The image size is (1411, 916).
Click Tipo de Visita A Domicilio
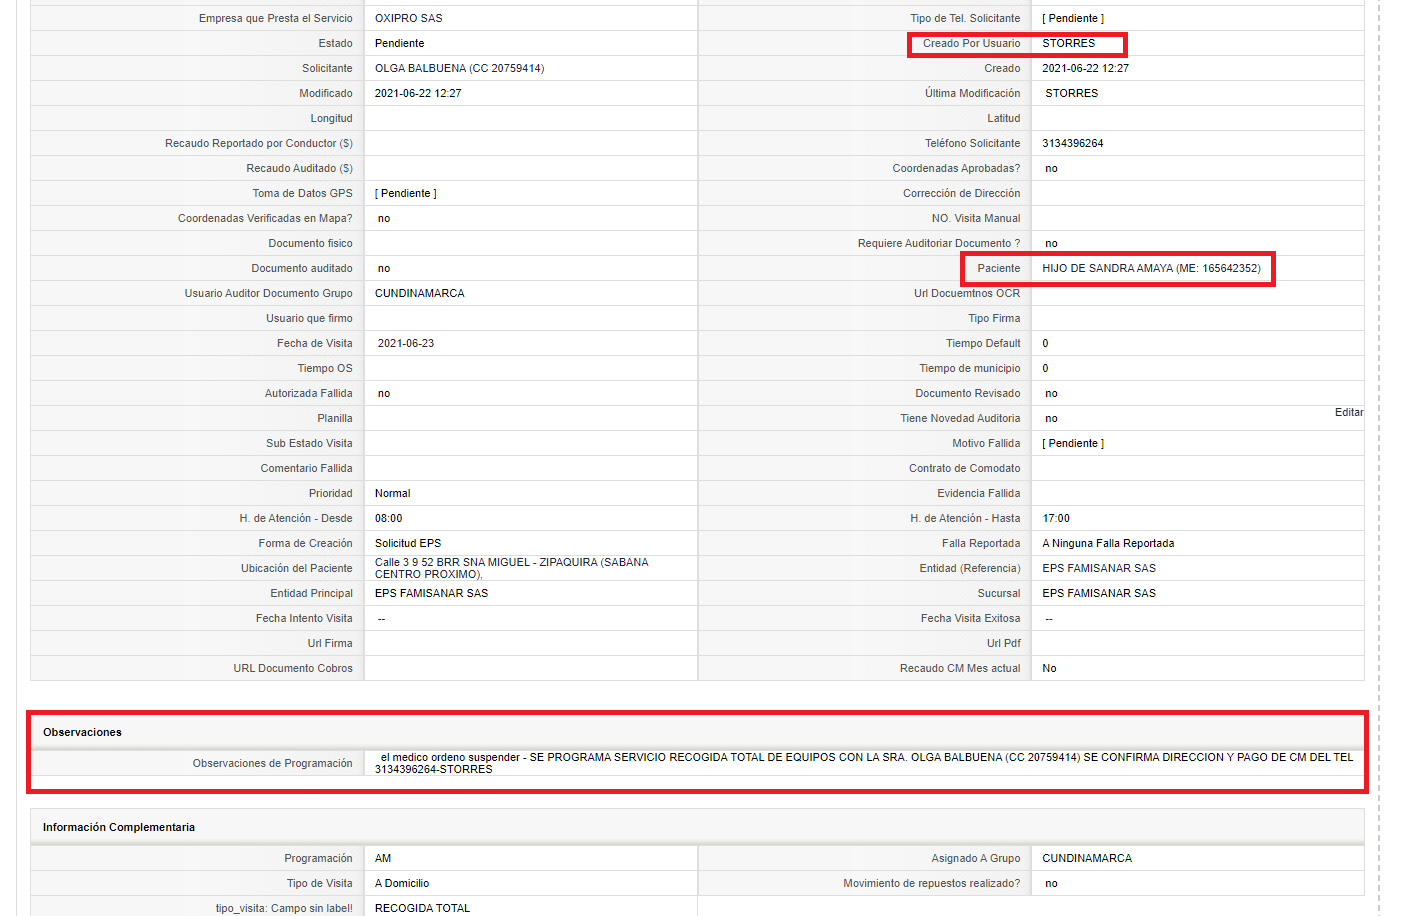(402, 883)
